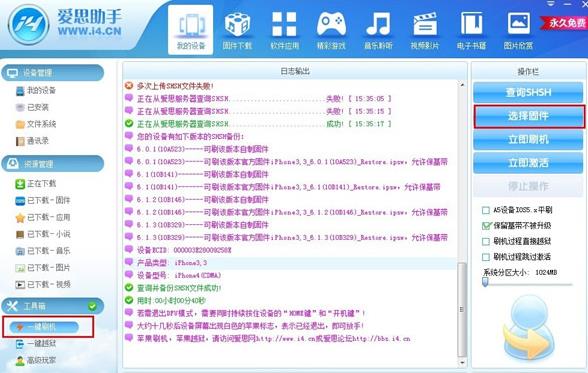The width and height of the screenshot is (588, 373).
Task: Open 已下载-音乐 in the sidebar
Action: pyautogui.click(x=43, y=251)
